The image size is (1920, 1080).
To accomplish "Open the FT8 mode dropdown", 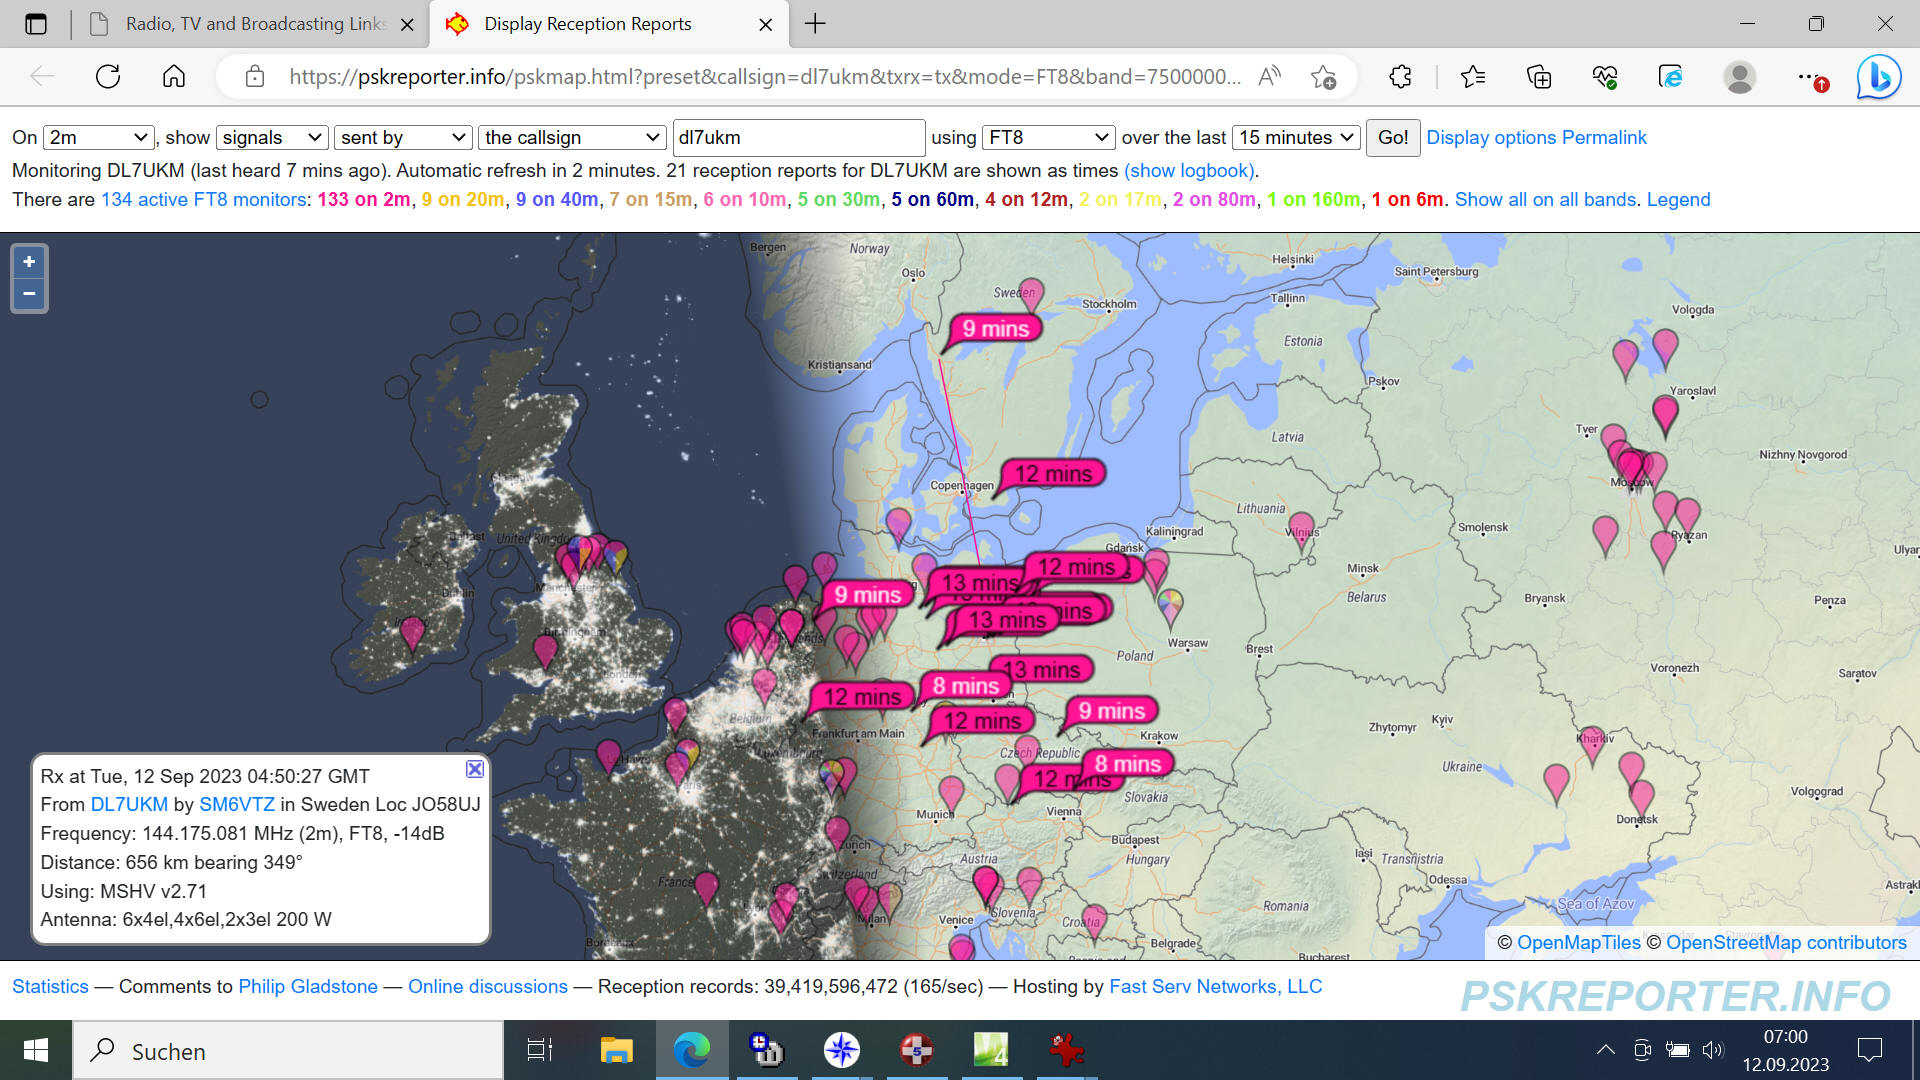I will tap(1048, 138).
